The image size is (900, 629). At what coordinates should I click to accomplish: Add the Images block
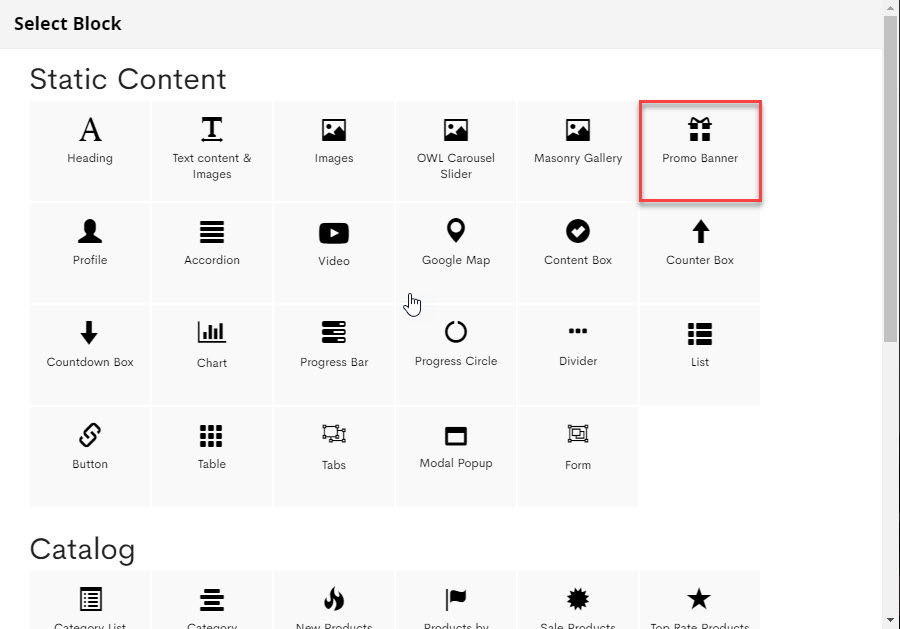pyautogui.click(x=334, y=152)
